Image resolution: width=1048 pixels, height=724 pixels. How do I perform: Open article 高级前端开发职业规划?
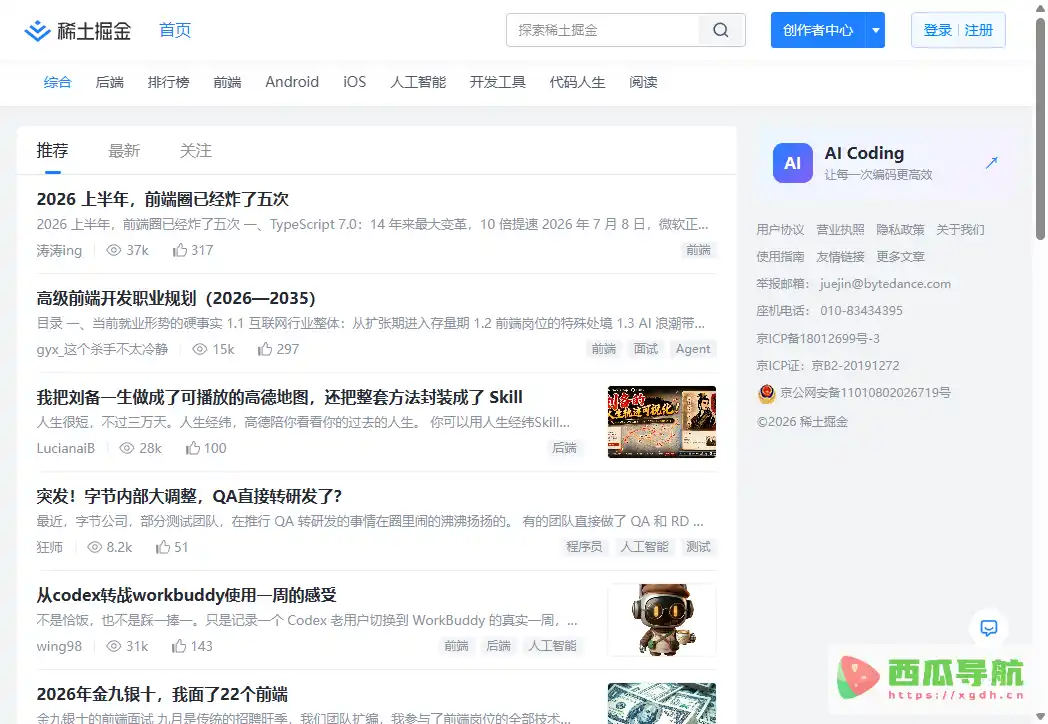pos(176,298)
